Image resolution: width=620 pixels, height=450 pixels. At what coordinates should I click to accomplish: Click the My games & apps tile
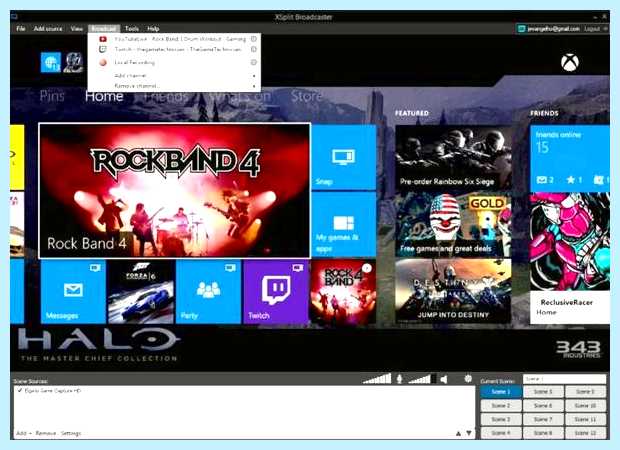point(344,225)
